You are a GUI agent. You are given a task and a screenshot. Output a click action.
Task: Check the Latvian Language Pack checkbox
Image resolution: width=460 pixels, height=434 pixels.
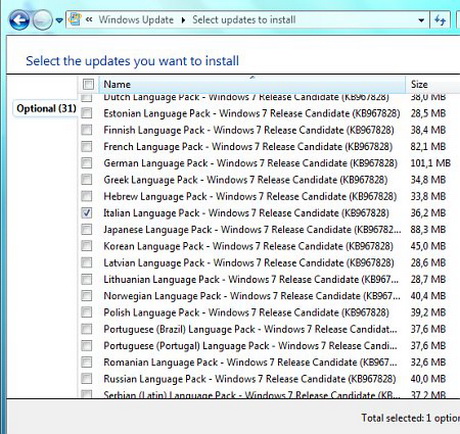coord(87,263)
